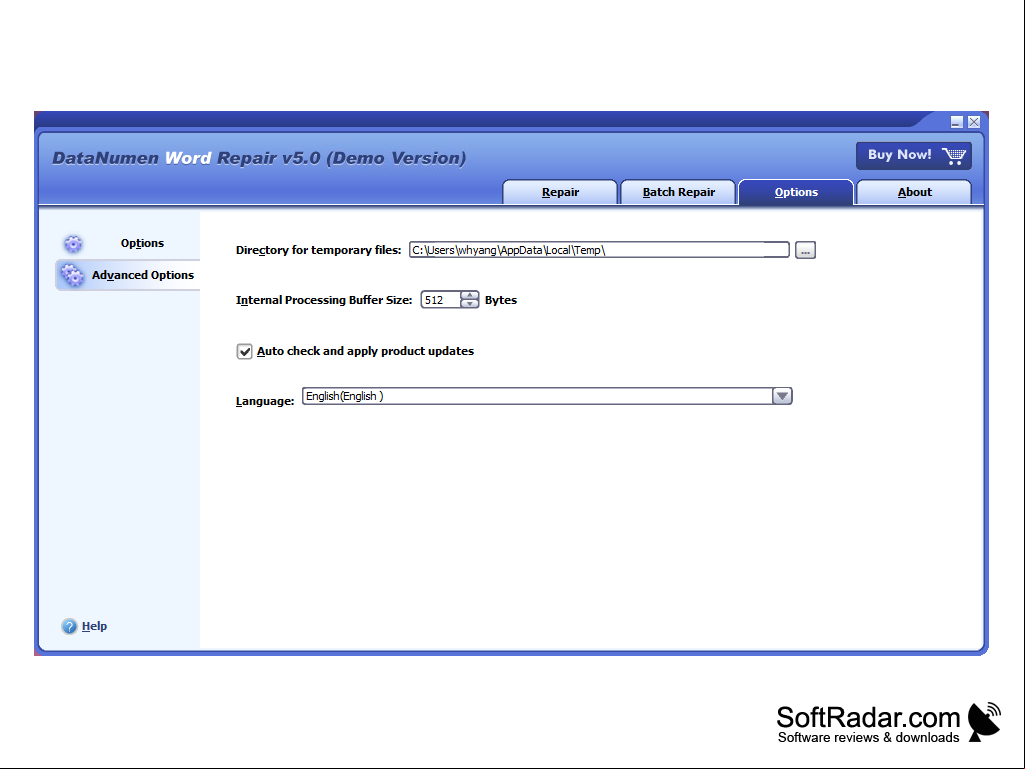Click the temporary files directory field

click(x=599, y=250)
